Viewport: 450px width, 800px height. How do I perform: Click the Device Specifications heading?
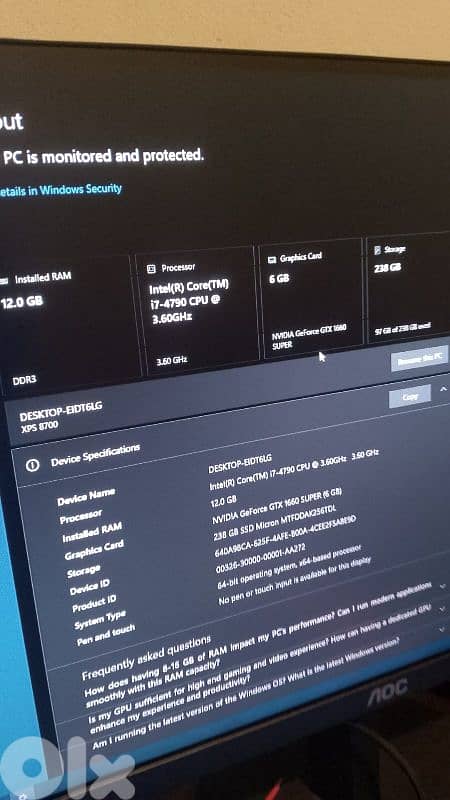tap(95, 455)
